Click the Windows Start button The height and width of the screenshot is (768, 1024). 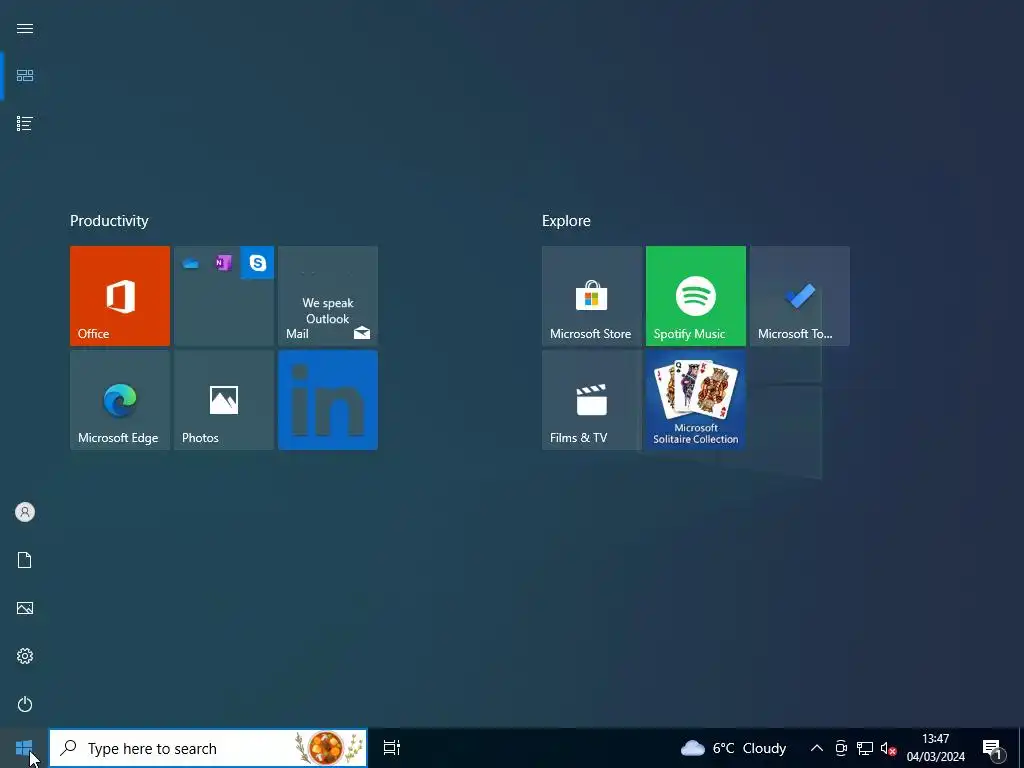[x=24, y=748]
